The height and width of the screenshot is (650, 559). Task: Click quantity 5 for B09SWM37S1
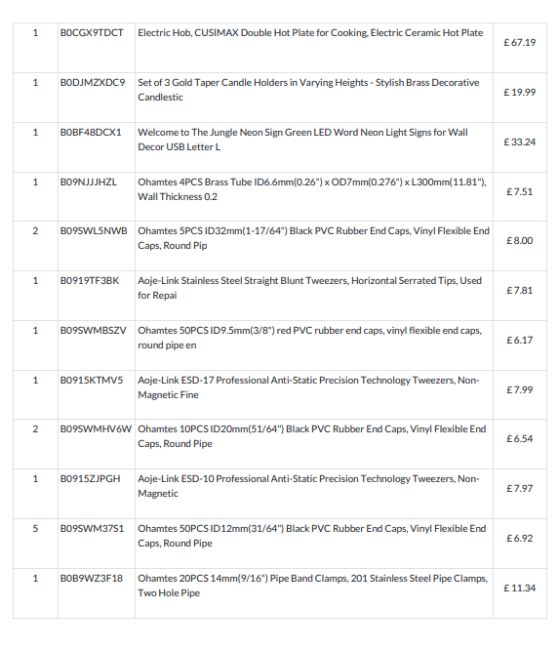(35, 529)
